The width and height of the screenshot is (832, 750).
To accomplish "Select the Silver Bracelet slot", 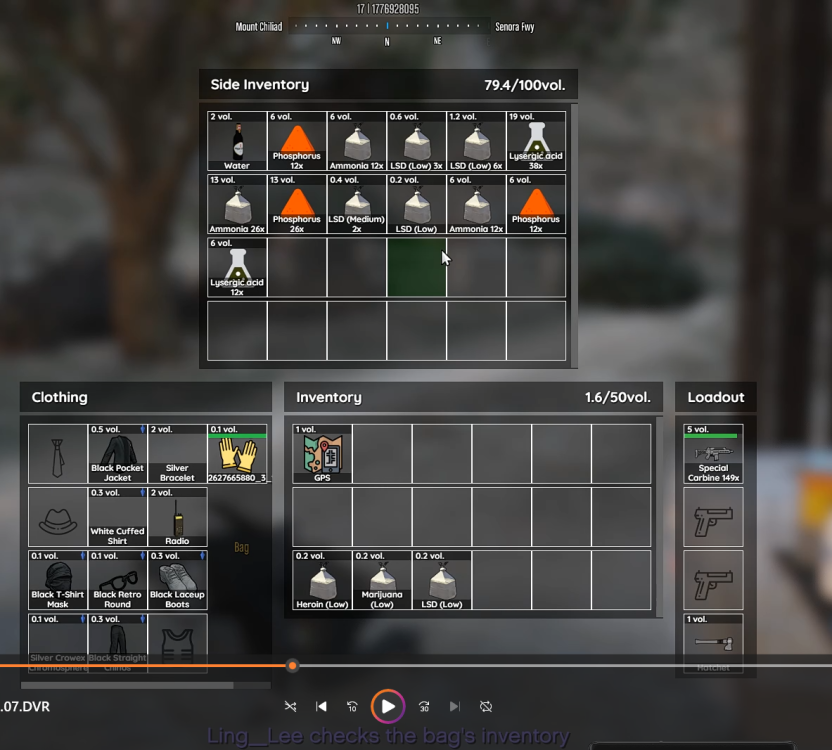I will coord(177,453).
